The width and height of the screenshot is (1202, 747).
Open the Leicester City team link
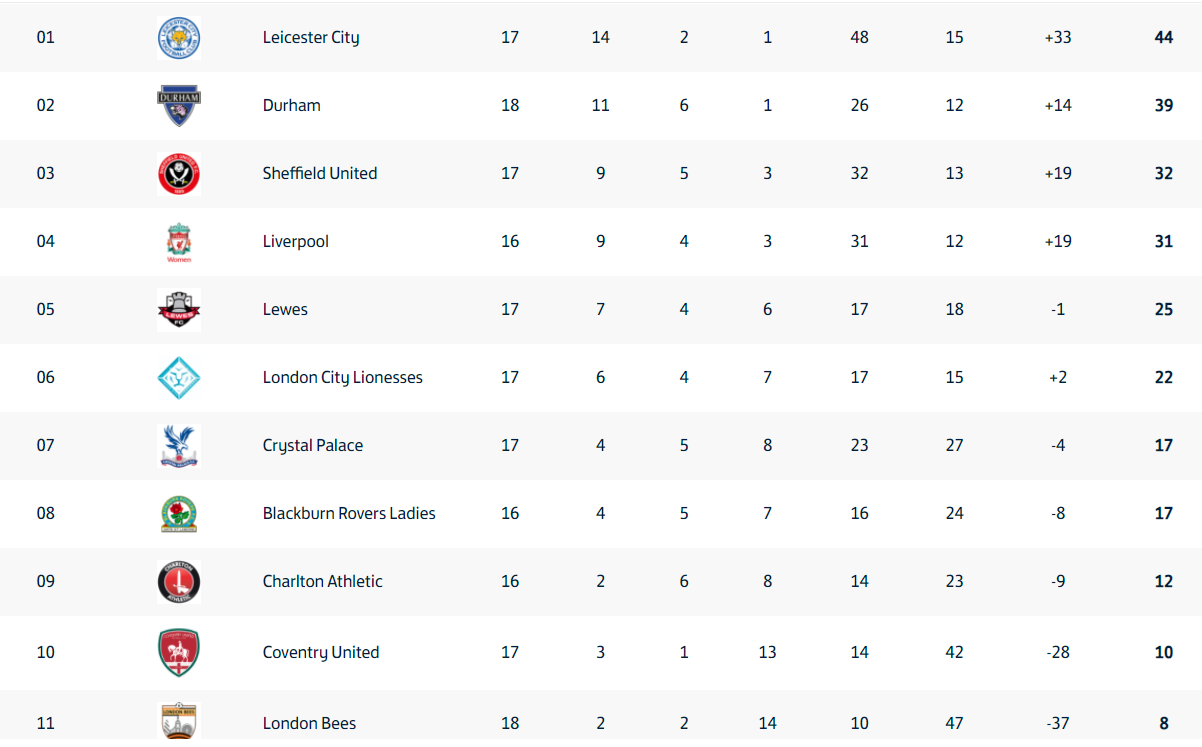coord(311,38)
